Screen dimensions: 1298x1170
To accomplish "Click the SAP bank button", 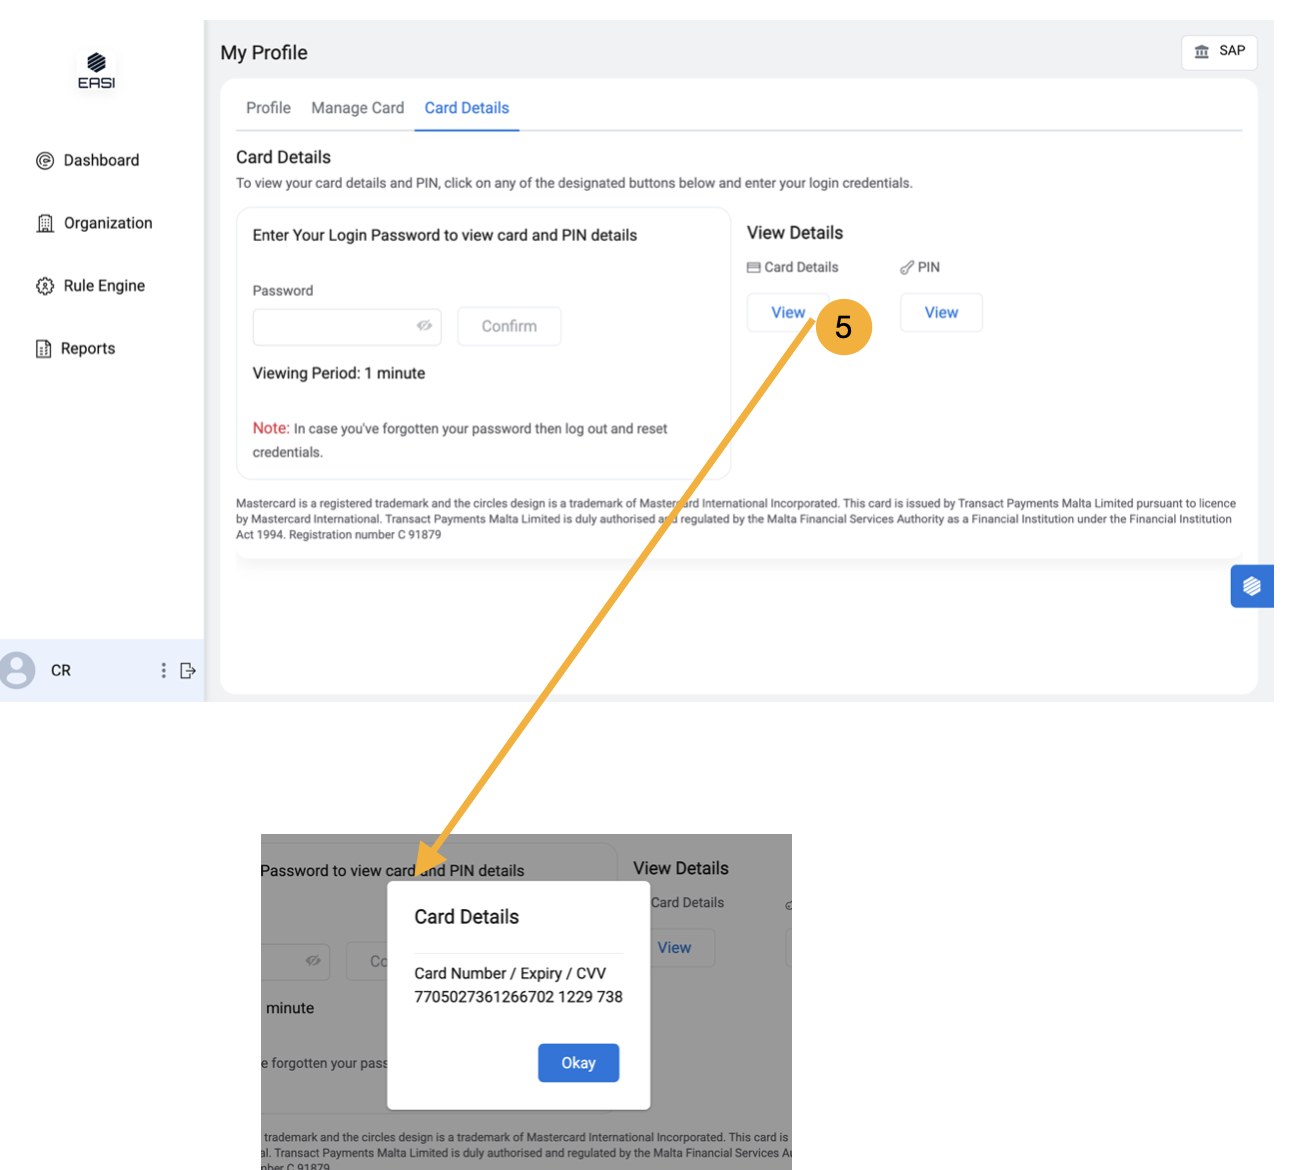I will 1219,52.
